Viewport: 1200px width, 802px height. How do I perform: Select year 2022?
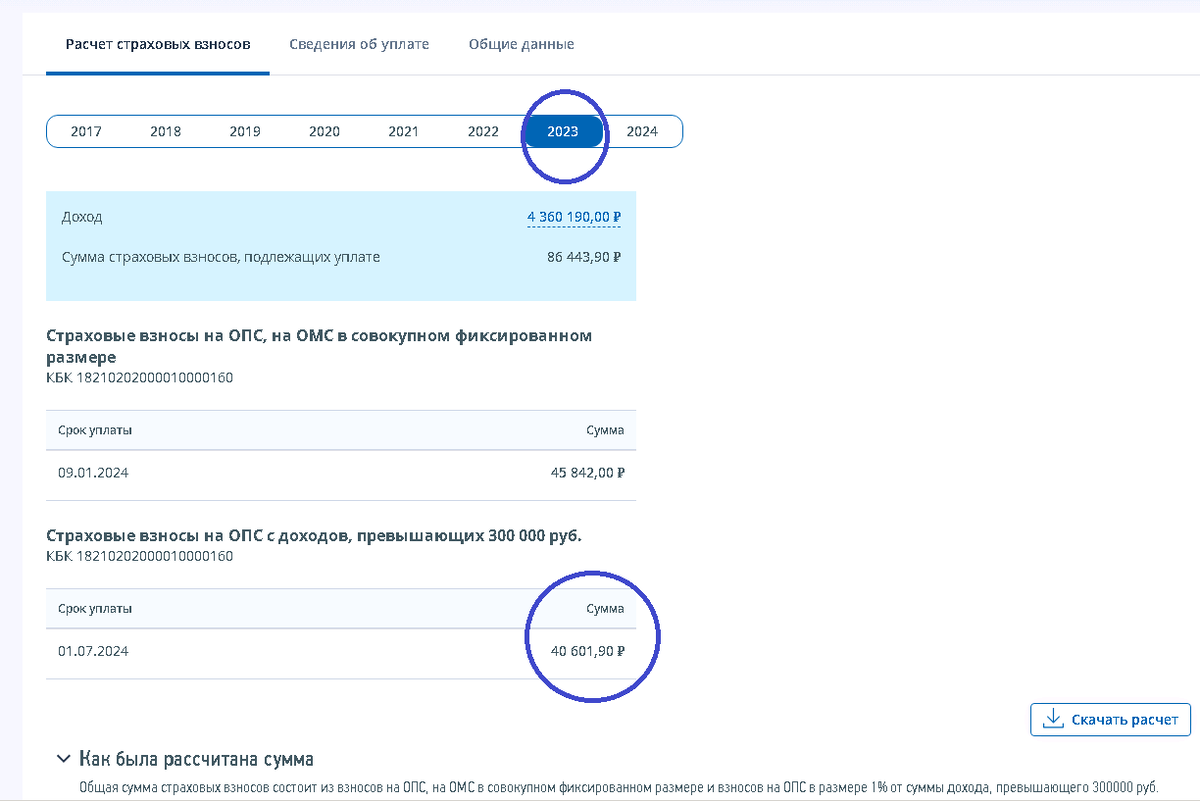click(483, 131)
